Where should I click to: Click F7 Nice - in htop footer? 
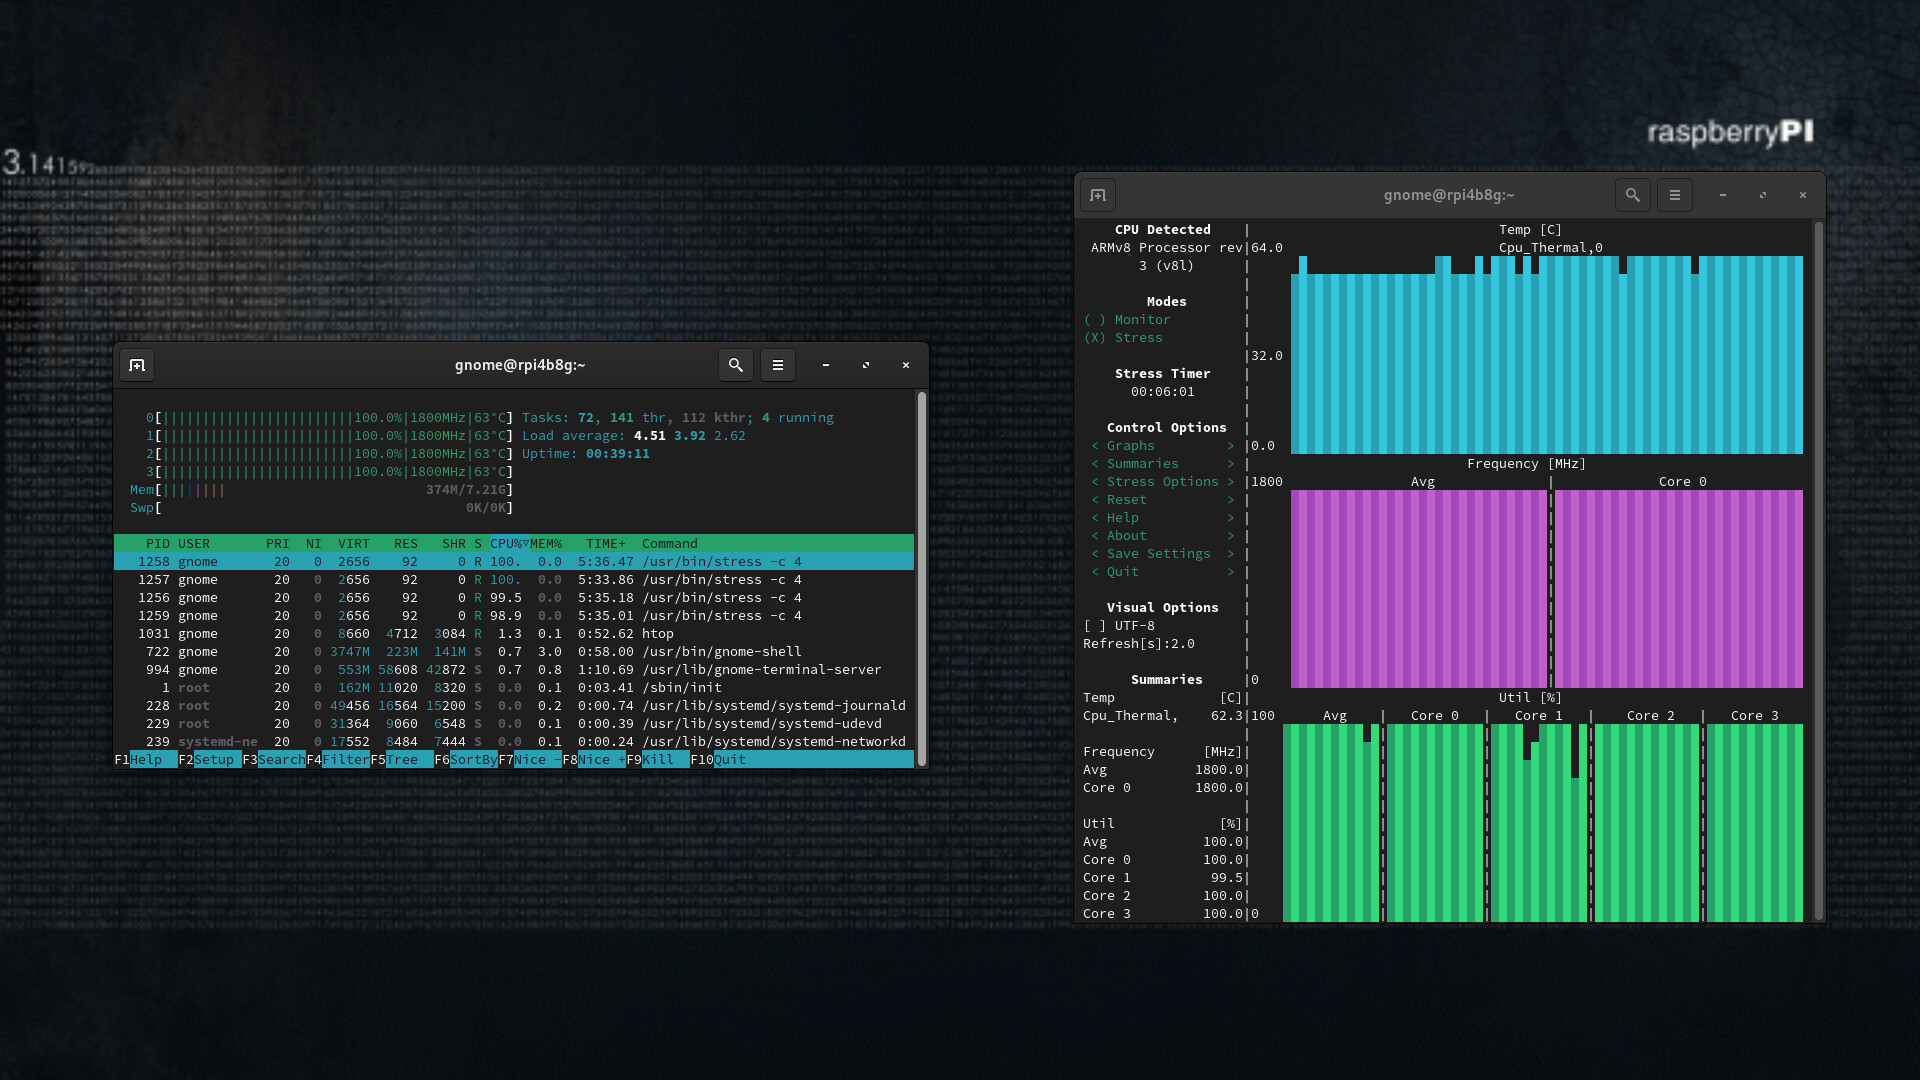click(x=530, y=760)
